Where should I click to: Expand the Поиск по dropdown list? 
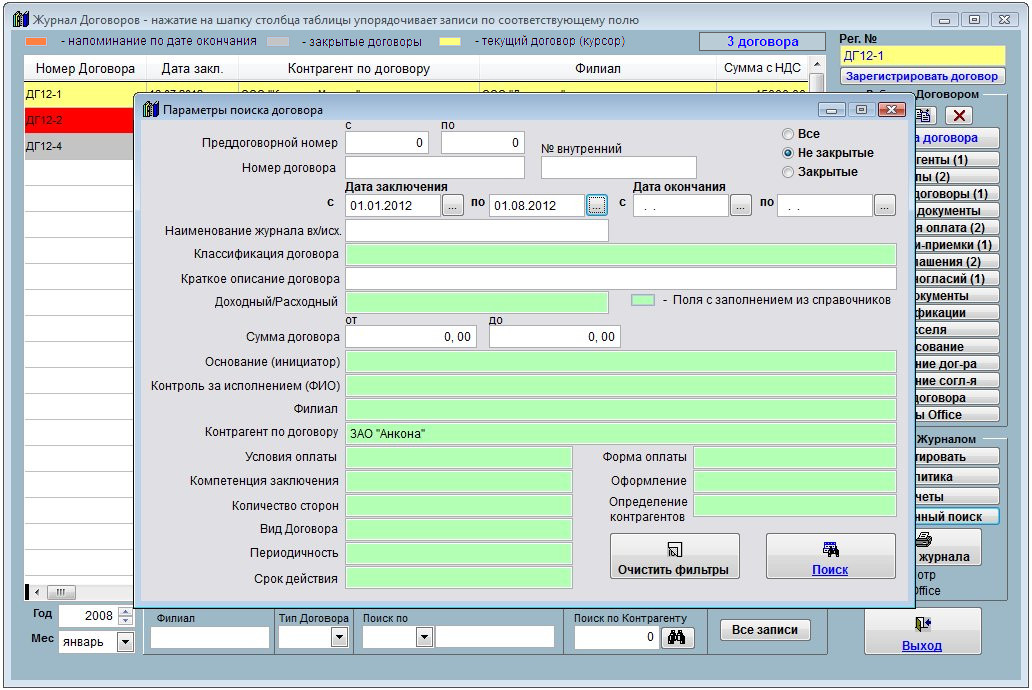point(423,637)
